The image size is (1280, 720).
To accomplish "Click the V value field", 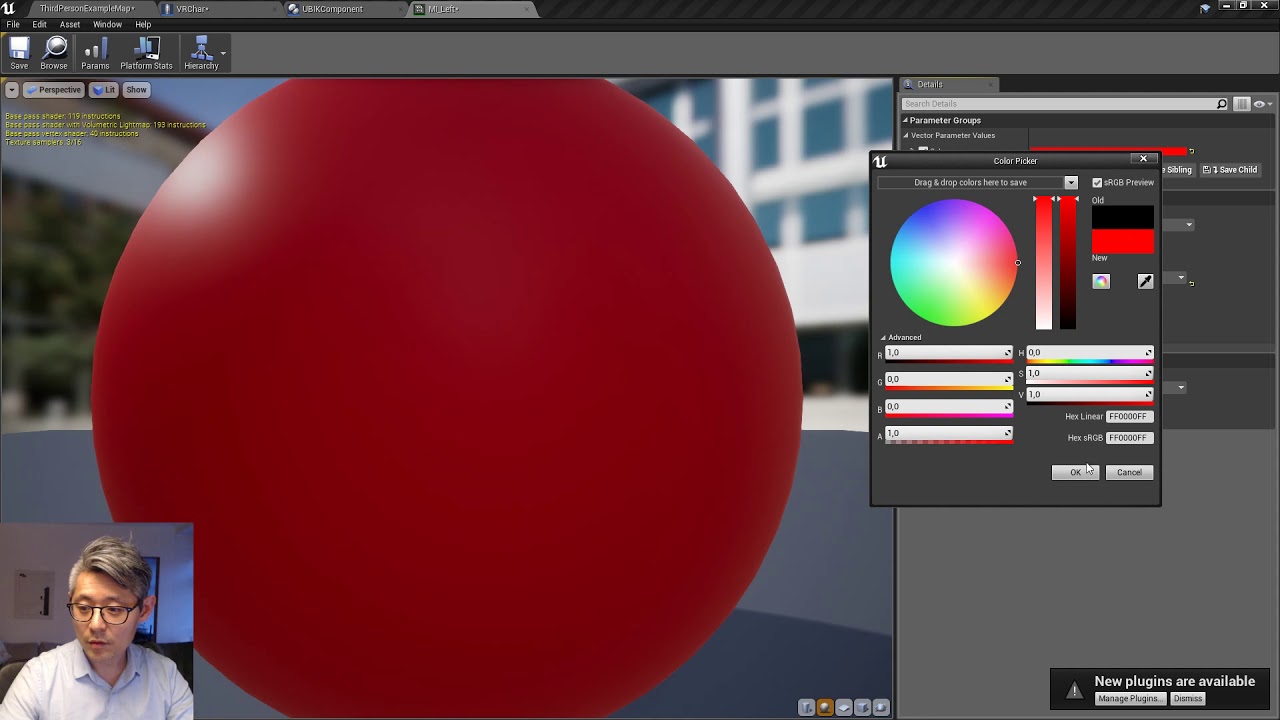I will [x=1090, y=395].
